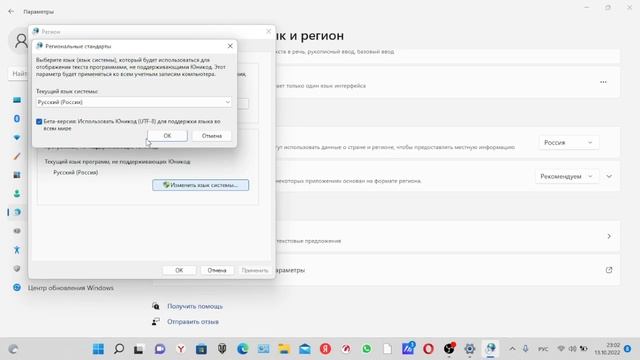Click OK at bottom of Регион window
This screenshot has height=360, width=640.
coord(179,270)
